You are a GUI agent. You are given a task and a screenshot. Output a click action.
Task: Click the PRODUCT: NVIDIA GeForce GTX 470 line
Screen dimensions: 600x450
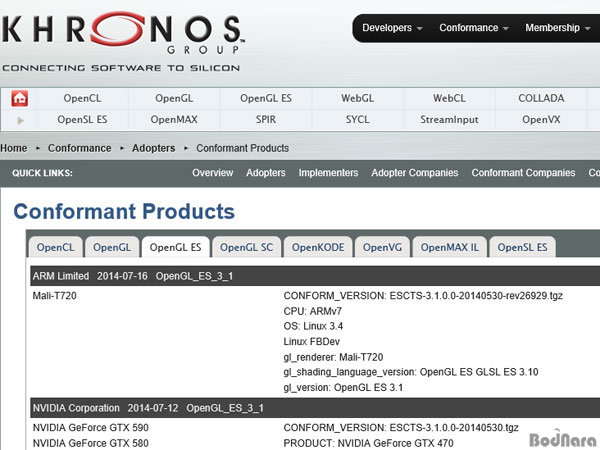(x=368, y=443)
